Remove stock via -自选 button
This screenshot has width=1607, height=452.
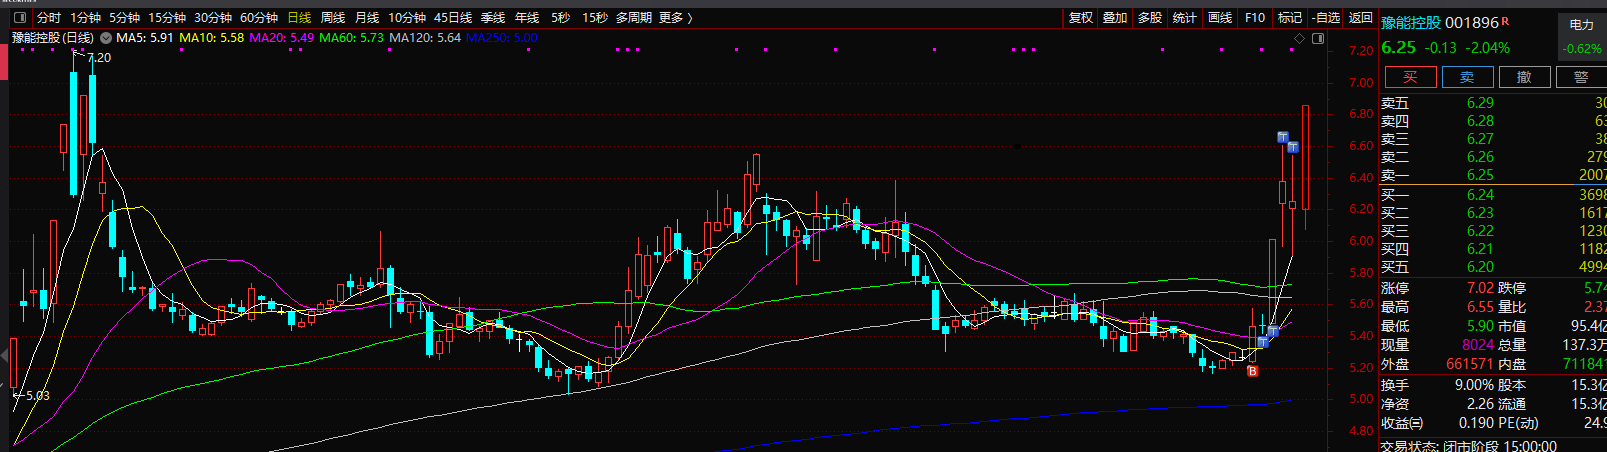coord(1326,18)
